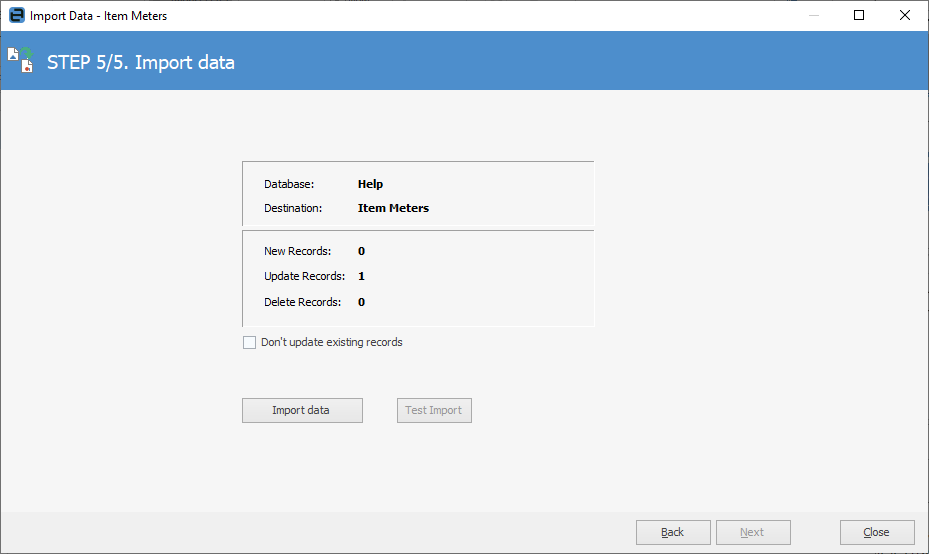929x554 pixels.
Task: Enable Don't update existing records checkbox
Action: tap(250, 342)
